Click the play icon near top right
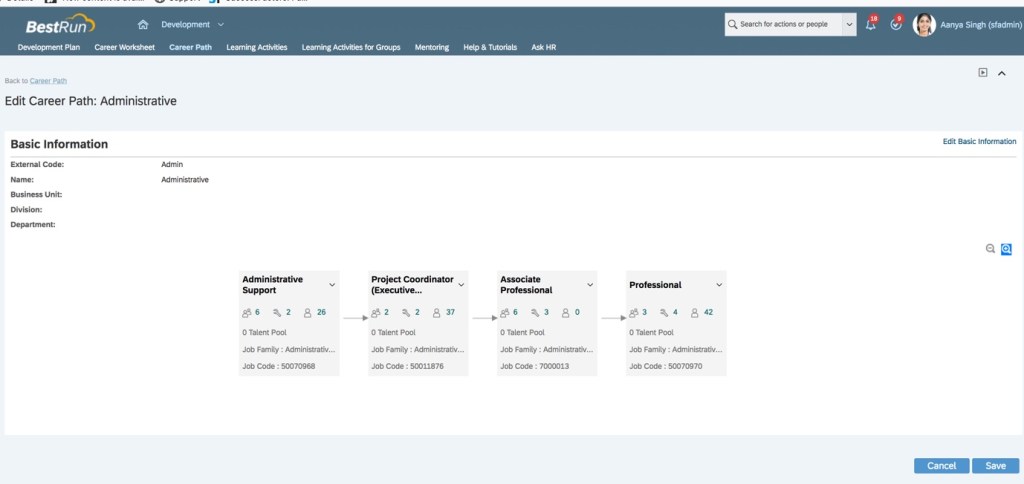 coord(983,72)
